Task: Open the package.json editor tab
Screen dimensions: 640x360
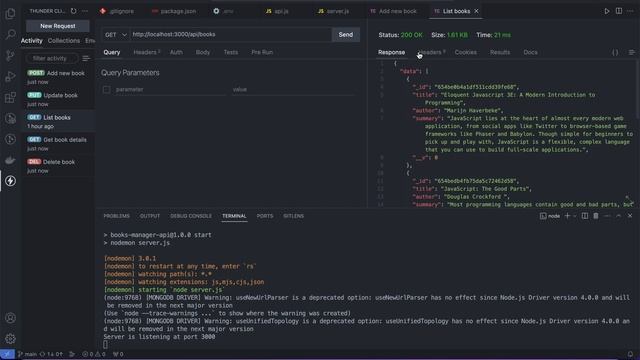Action: [x=174, y=11]
